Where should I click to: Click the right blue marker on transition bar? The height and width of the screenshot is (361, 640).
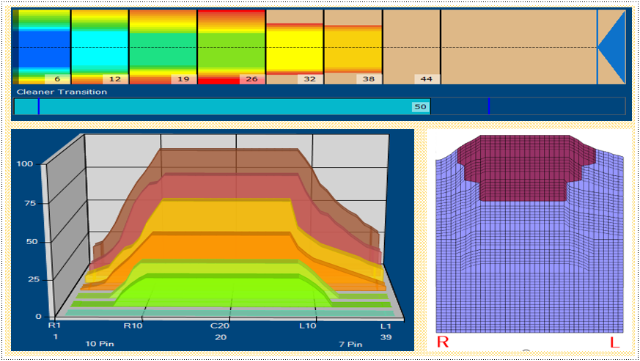coord(489,106)
